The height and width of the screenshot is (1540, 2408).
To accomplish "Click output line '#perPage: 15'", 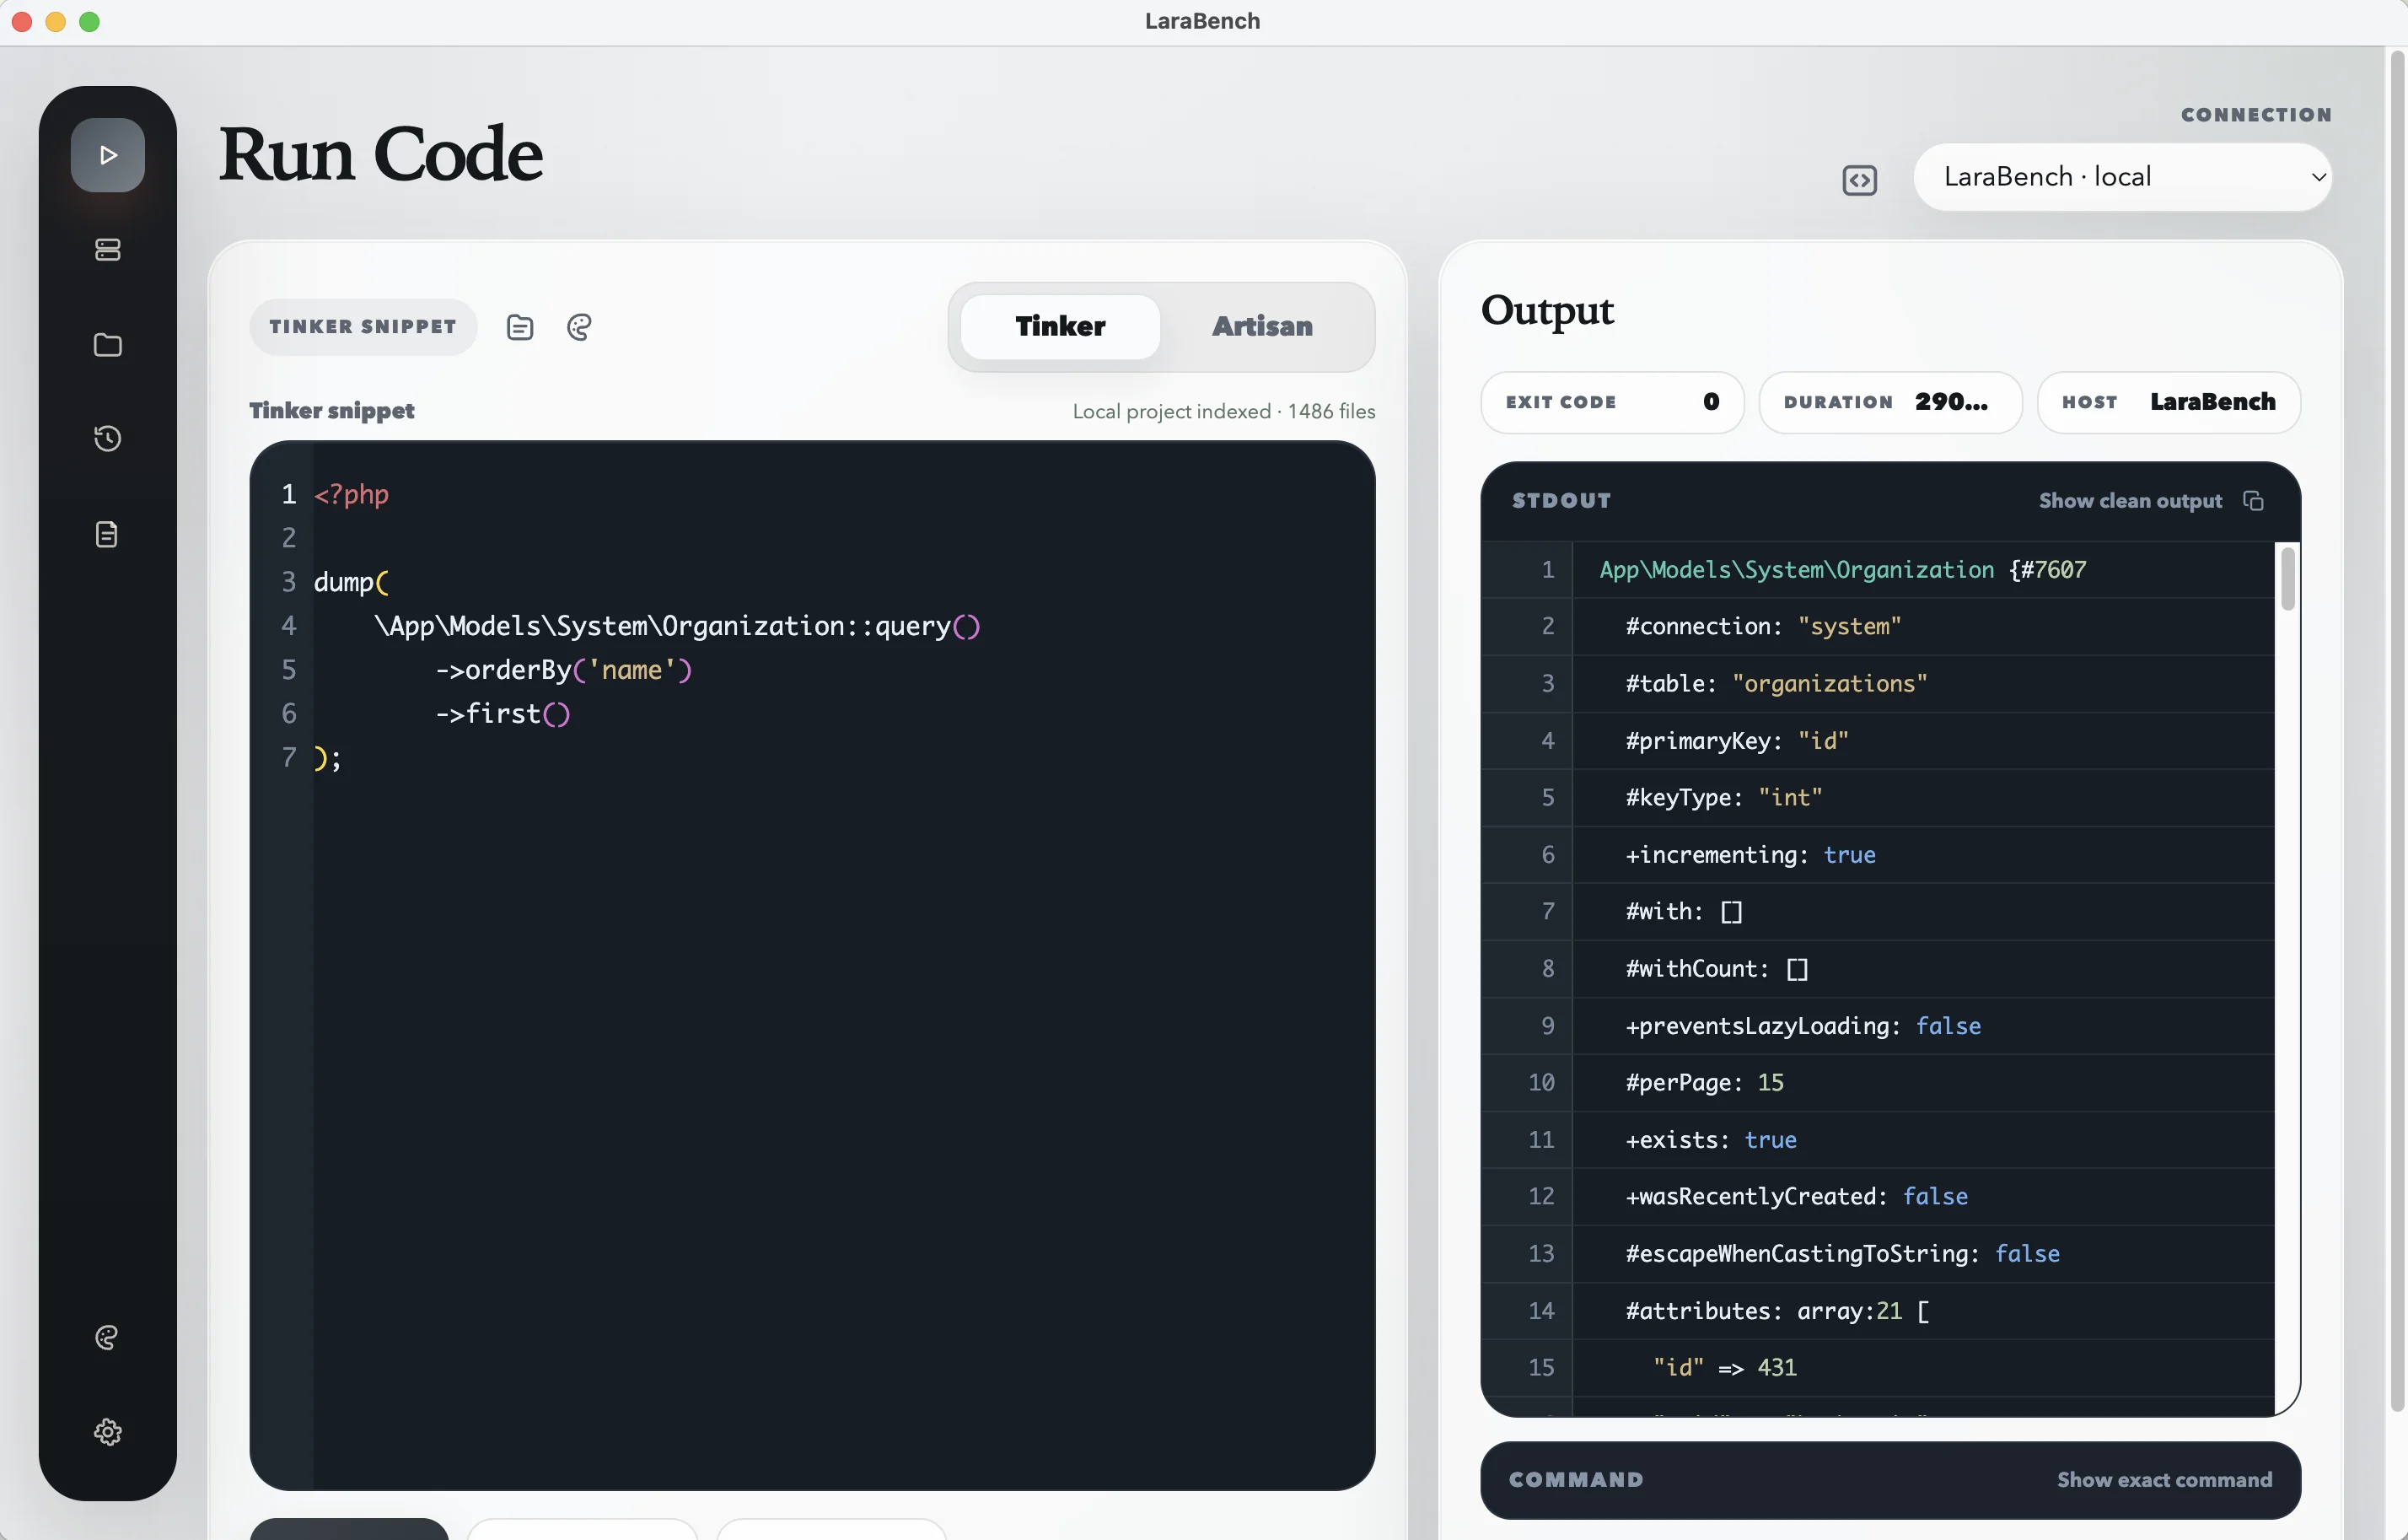I will coord(1704,1082).
